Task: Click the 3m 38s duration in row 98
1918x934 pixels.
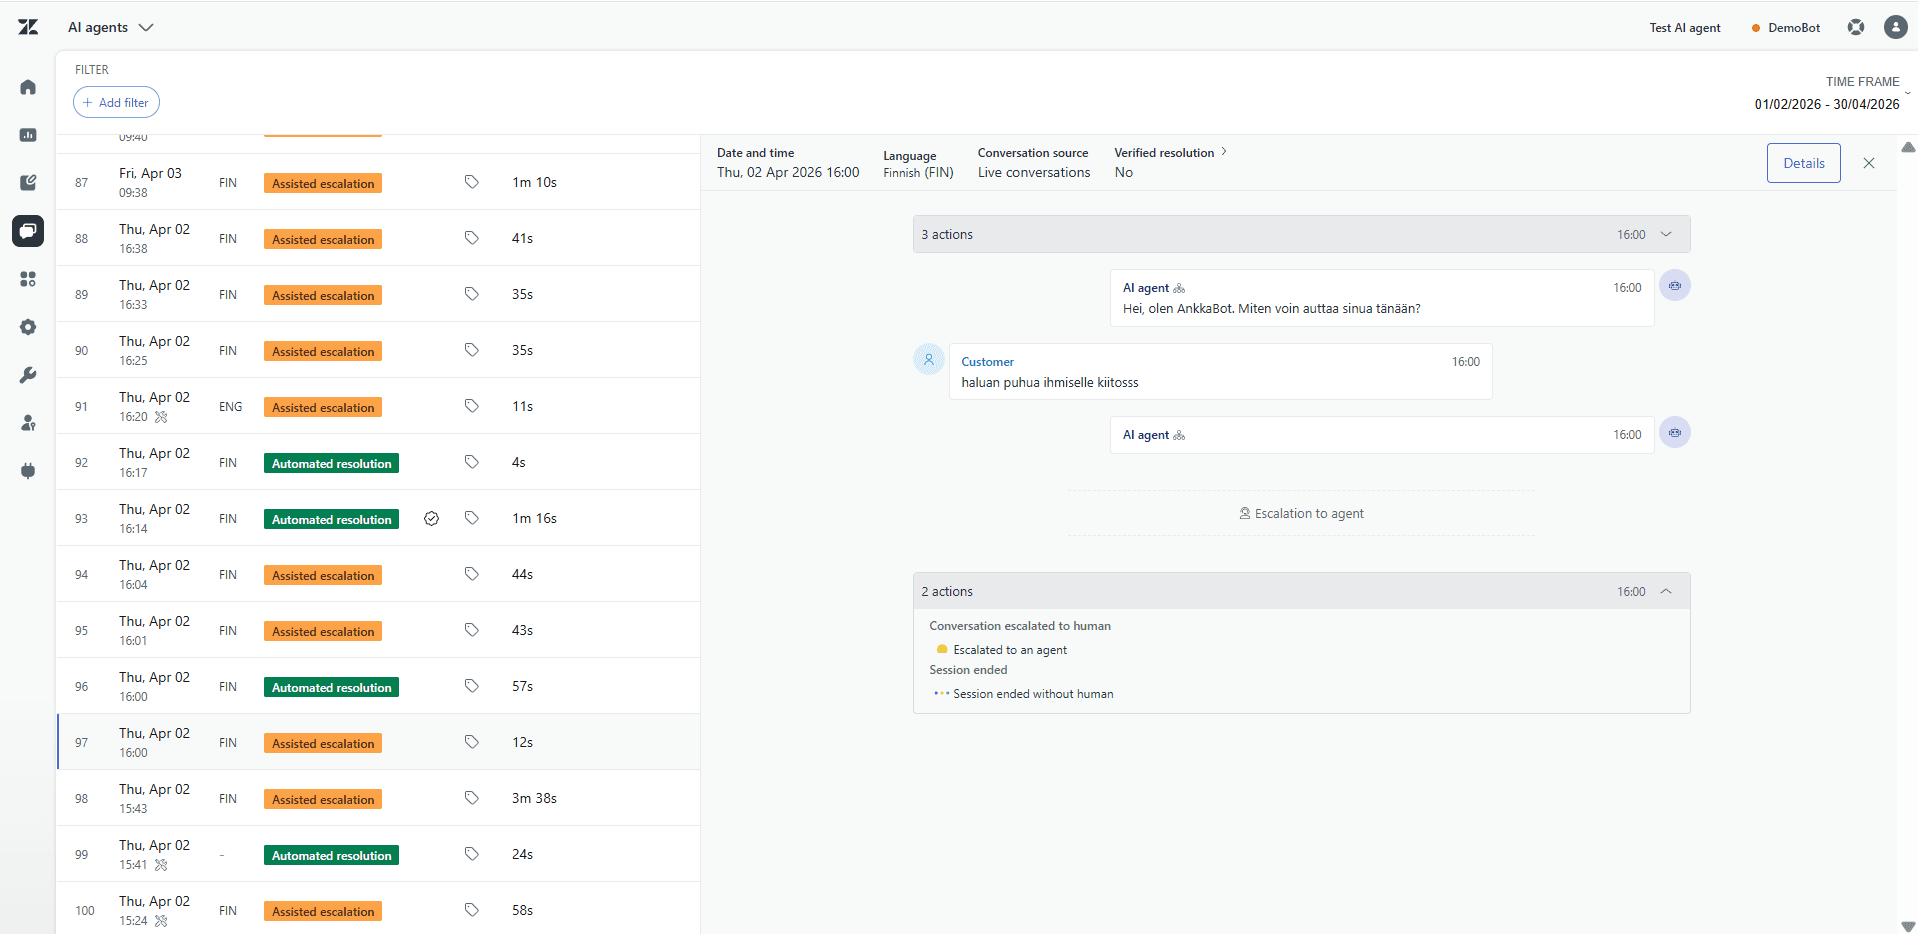Action: [x=534, y=798]
